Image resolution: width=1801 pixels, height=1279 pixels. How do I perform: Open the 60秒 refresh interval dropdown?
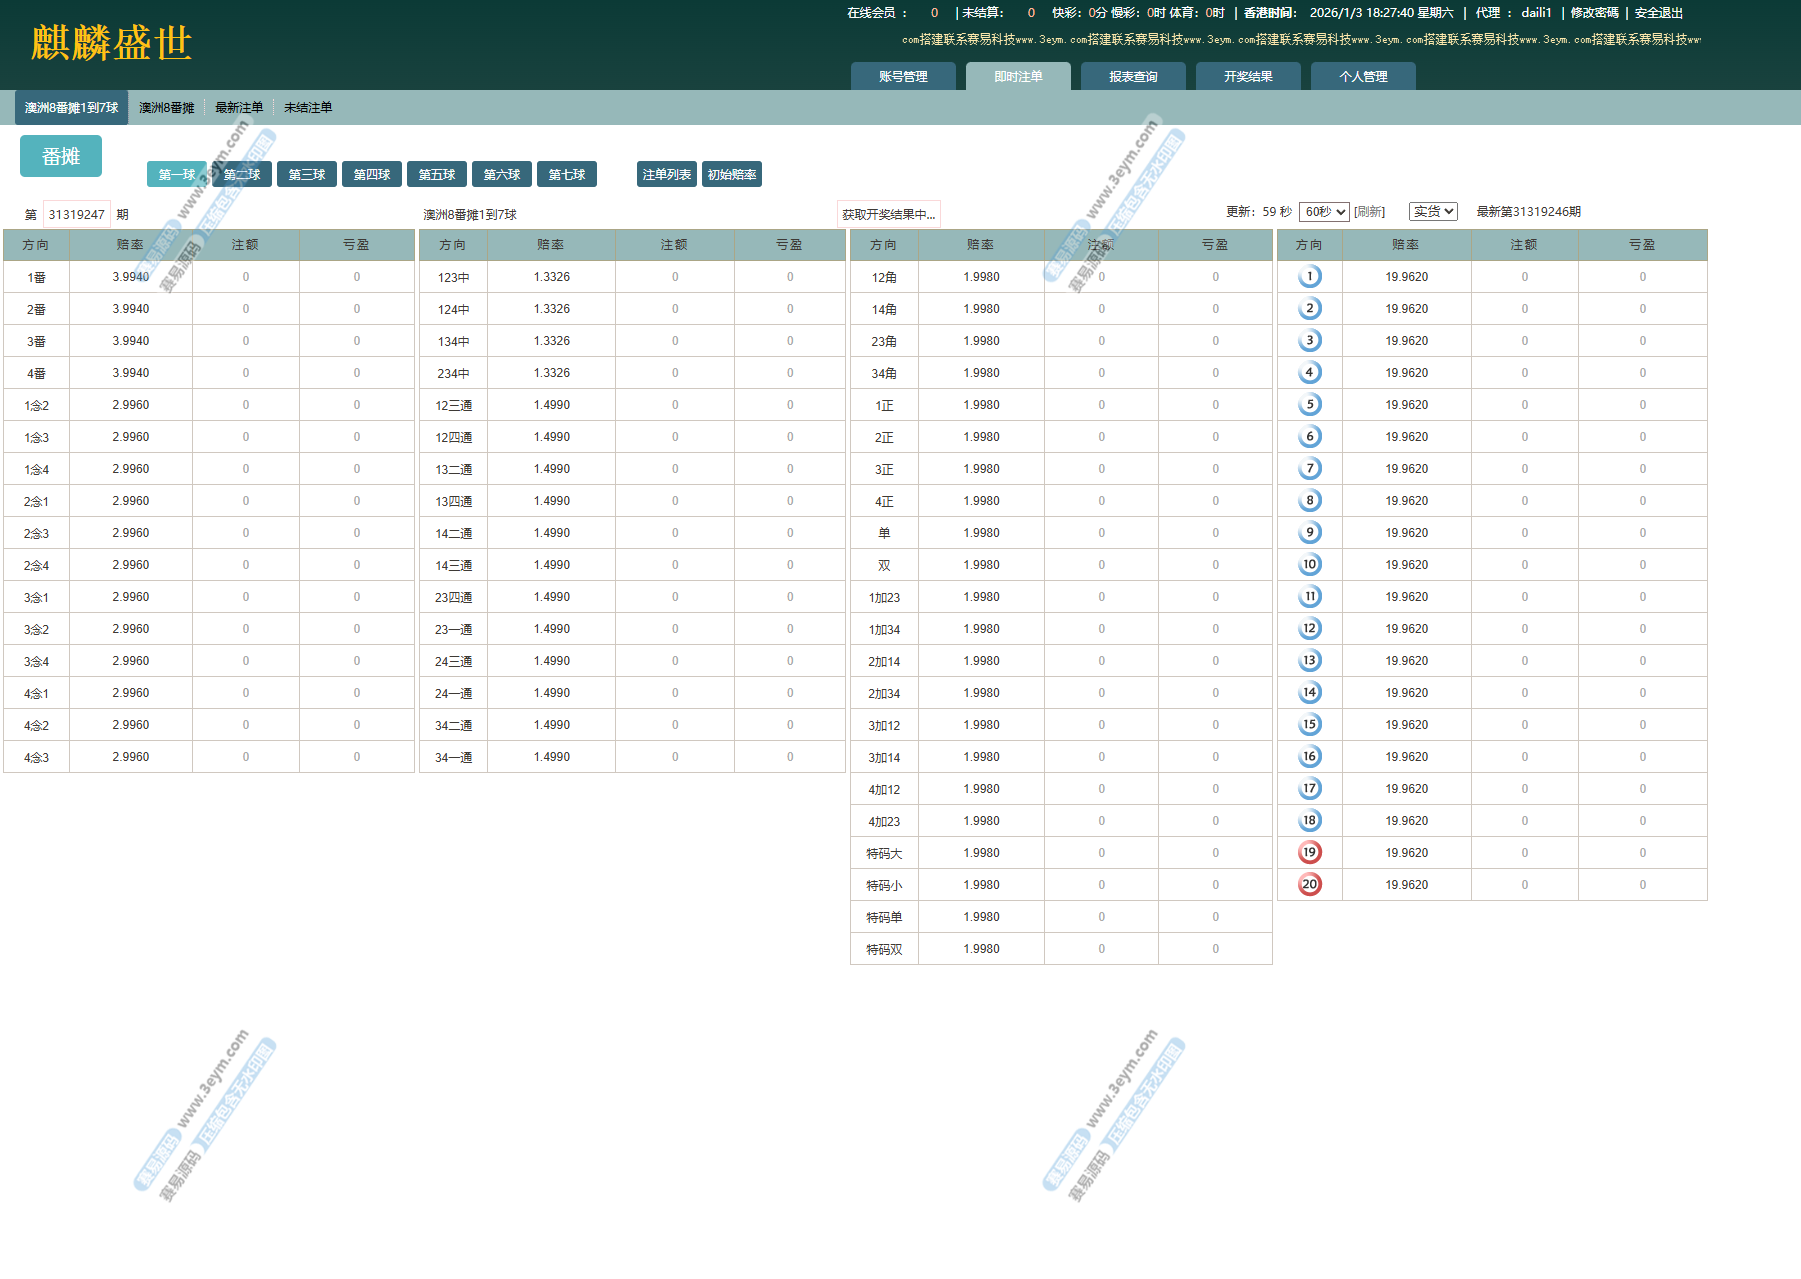[1324, 212]
